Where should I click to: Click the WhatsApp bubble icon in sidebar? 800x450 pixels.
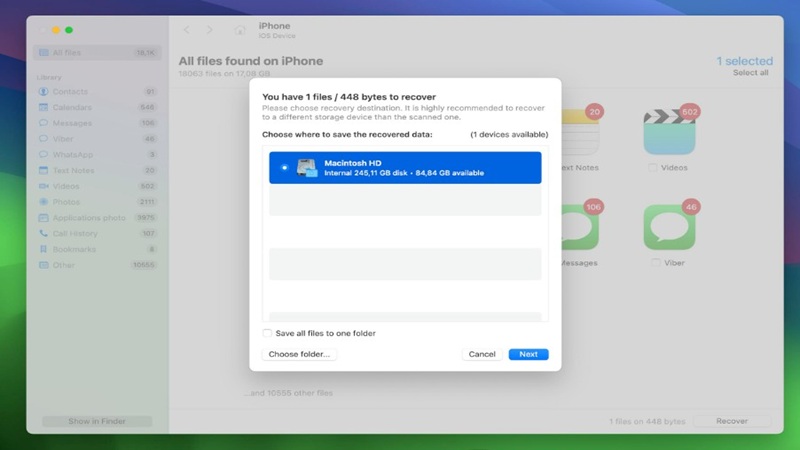point(43,155)
